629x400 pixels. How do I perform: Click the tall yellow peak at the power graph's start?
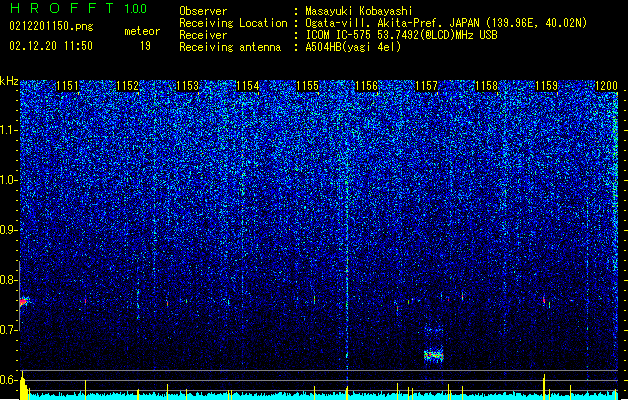pyautogui.click(x=23, y=386)
